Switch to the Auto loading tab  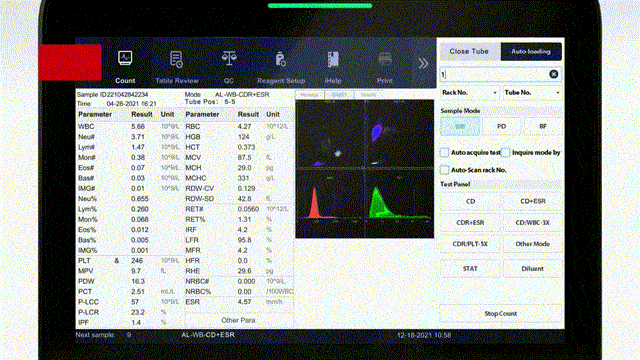[x=531, y=51]
